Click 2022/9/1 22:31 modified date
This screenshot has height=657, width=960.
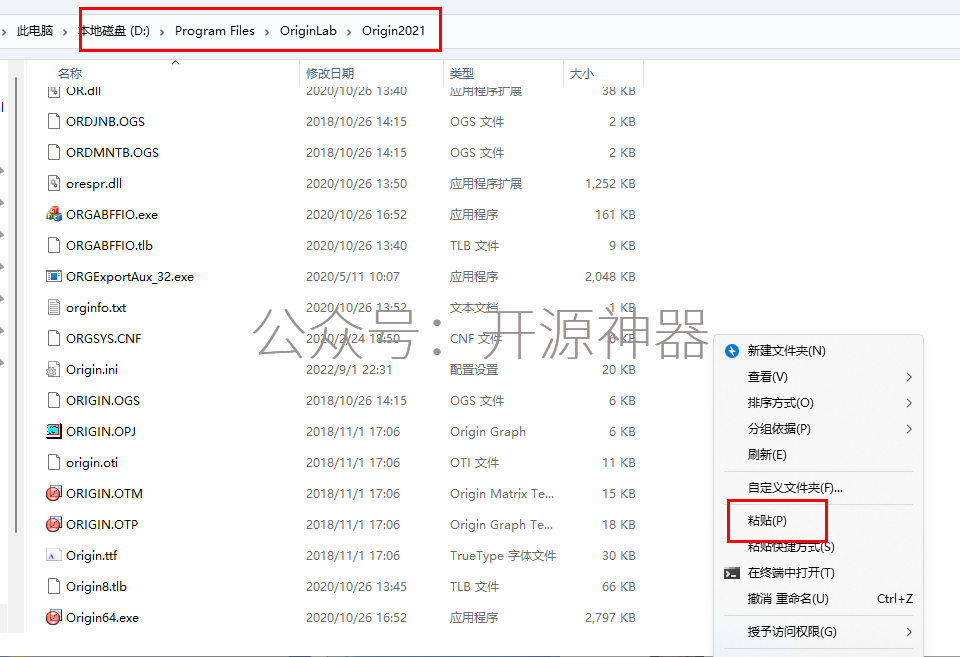[x=349, y=369]
